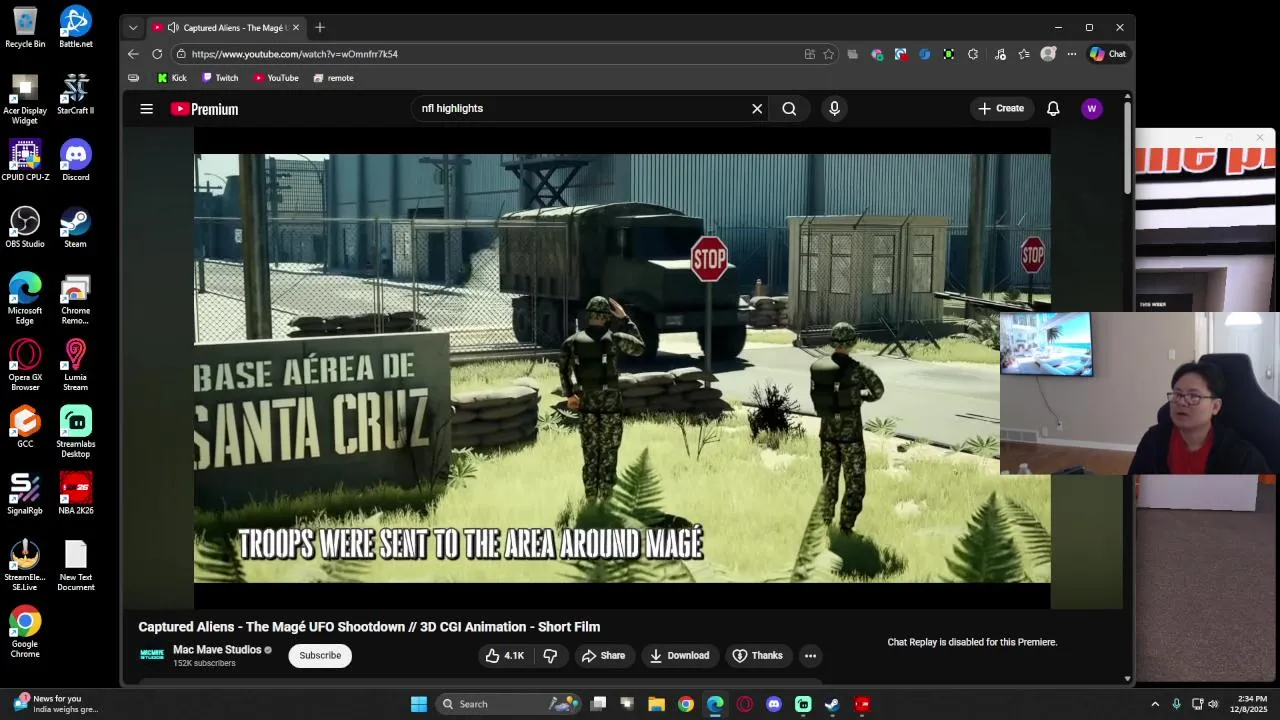Screen dimensions: 1280x720
Task: Open New Text Document on desktop
Action: click(76, 566)
